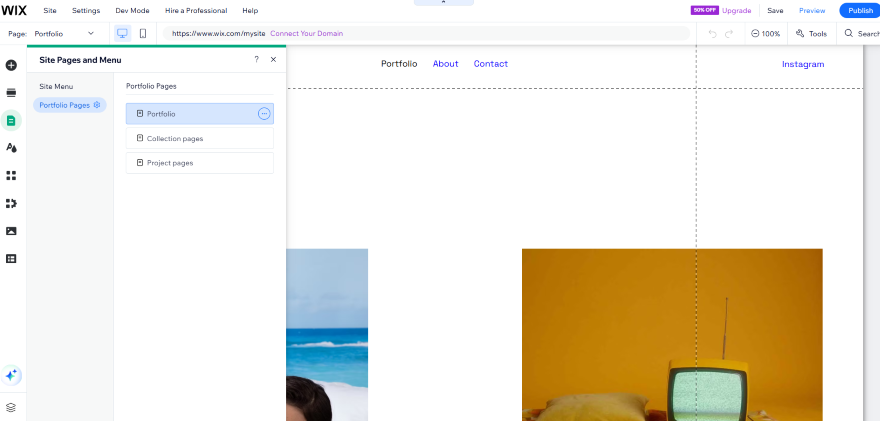Click the Portfolio page icon in list
The height and width of the screenshot is (421, 880).
coord(140,113)
